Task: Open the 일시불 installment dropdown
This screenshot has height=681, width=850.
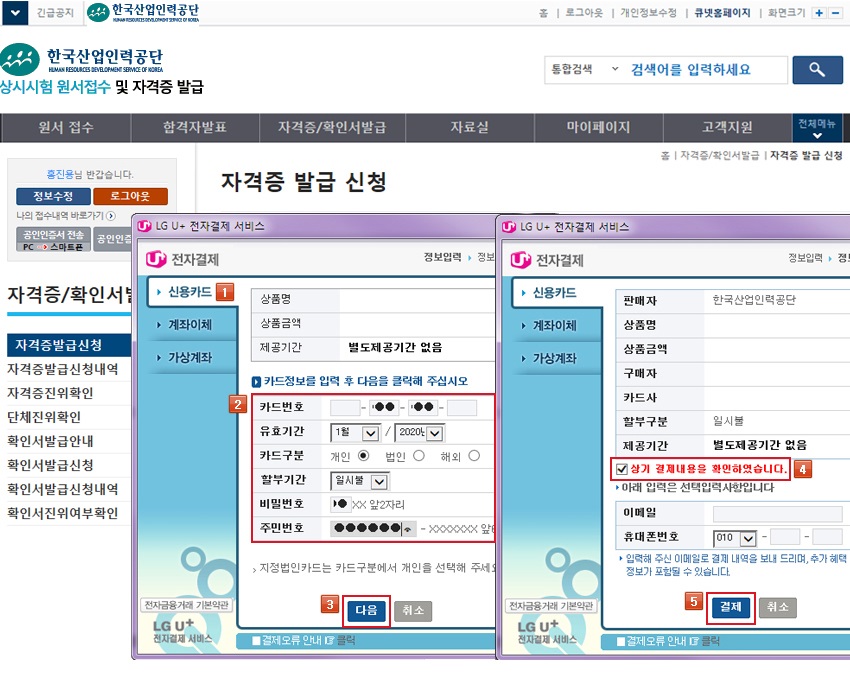Action: [359, 481]
